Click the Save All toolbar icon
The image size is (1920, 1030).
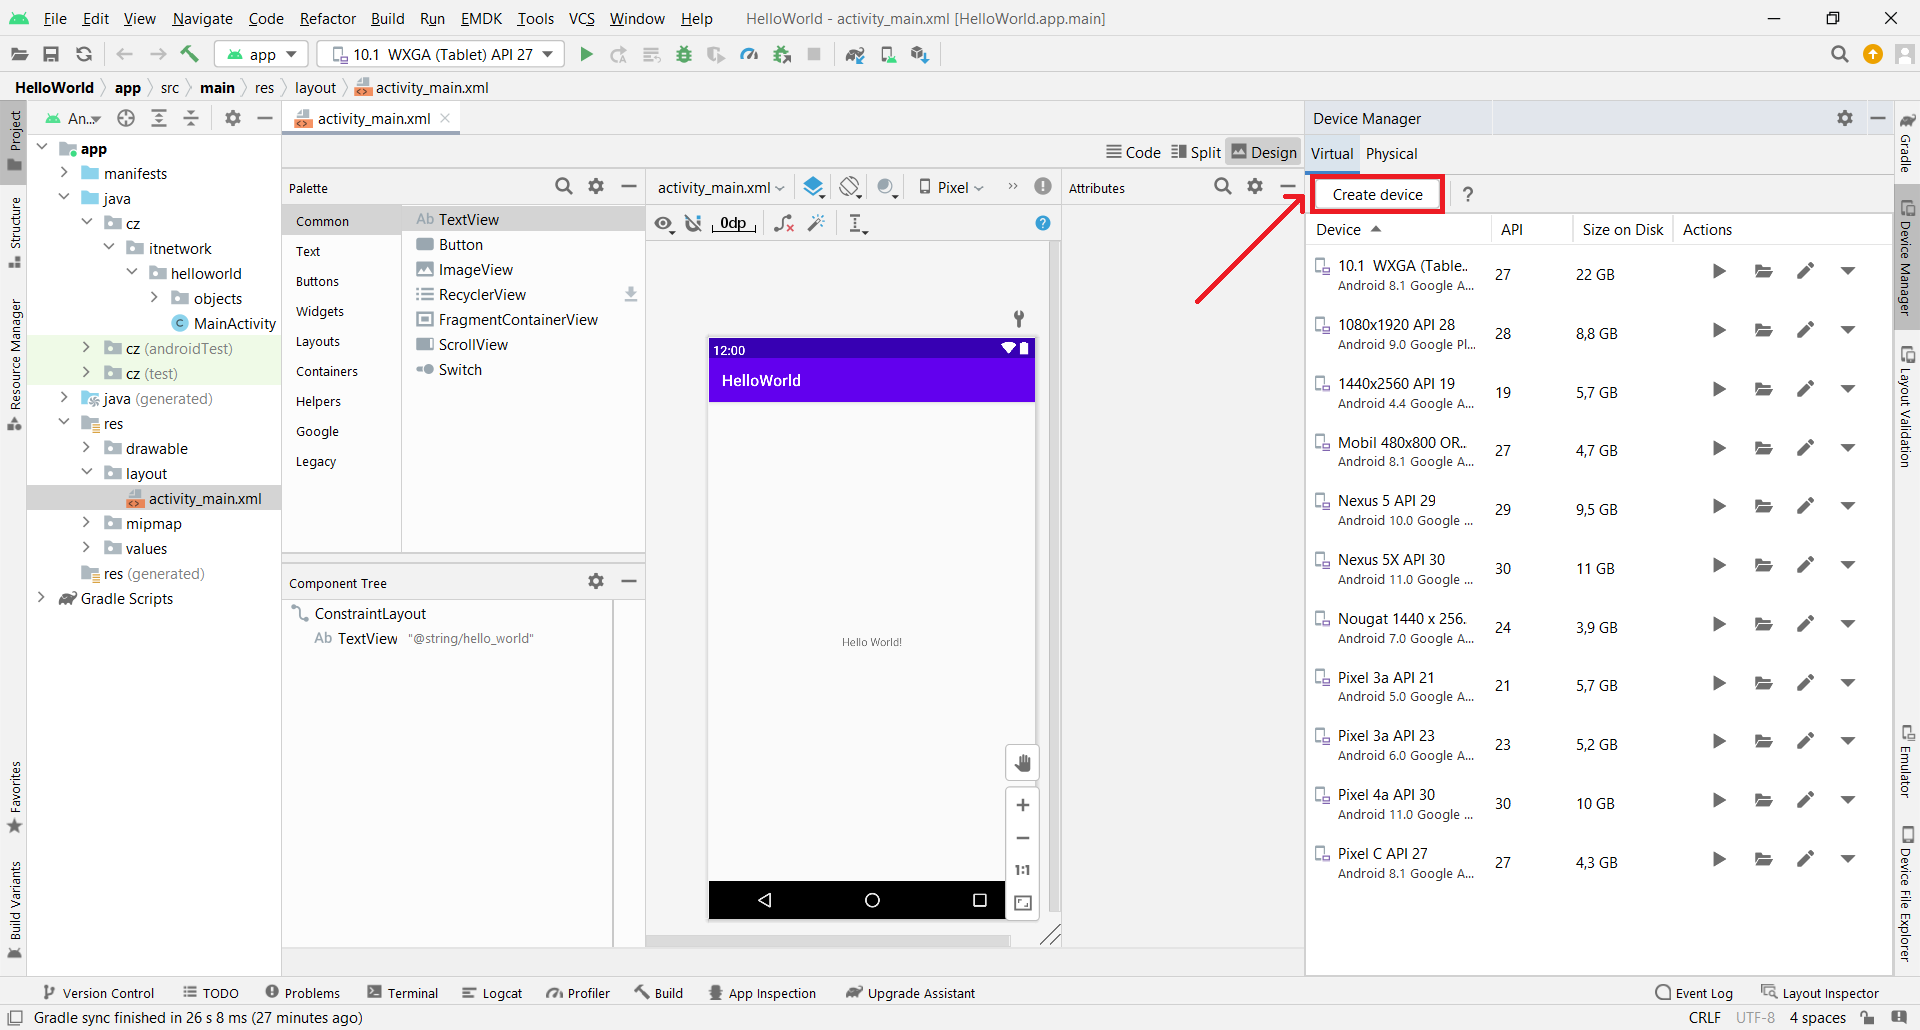[x=51, y=54]
